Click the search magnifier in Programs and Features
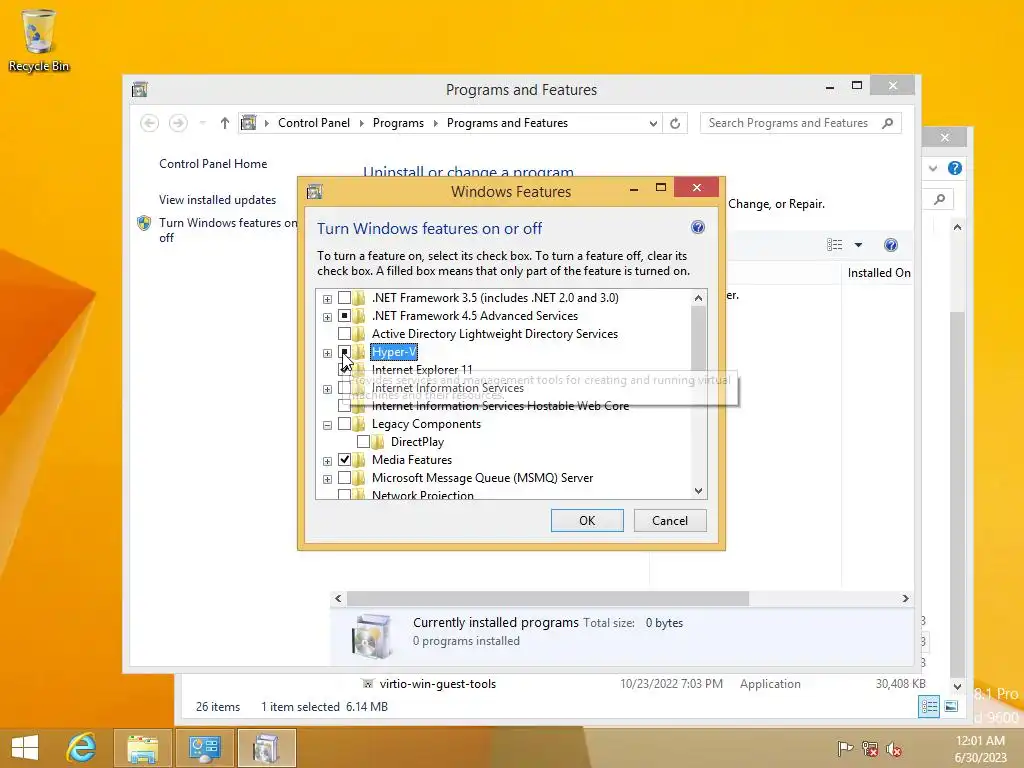Screen dimensions: 1024x768 coord(887,123)
